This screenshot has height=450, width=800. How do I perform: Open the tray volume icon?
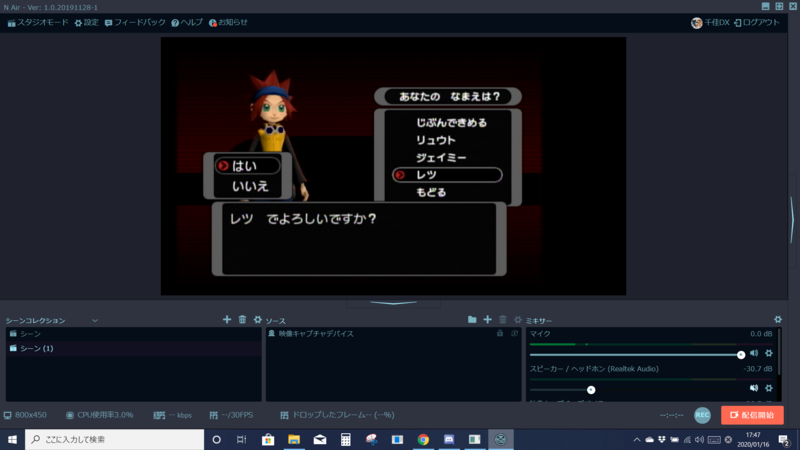699,439
